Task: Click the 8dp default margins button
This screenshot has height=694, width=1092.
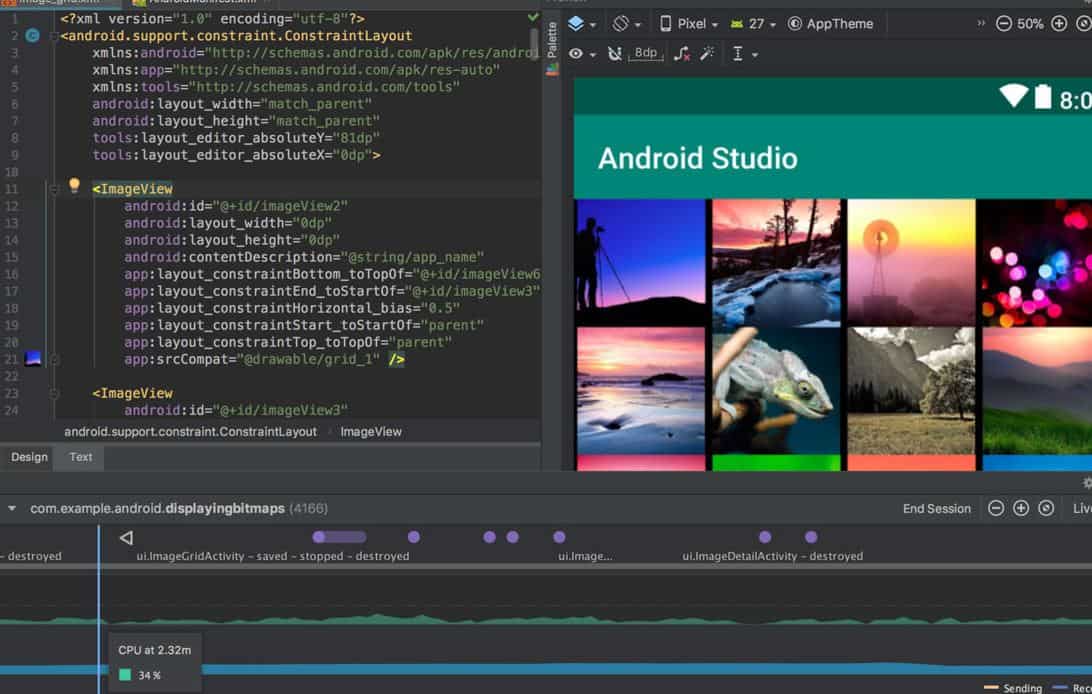Action: tap(646, 53)
